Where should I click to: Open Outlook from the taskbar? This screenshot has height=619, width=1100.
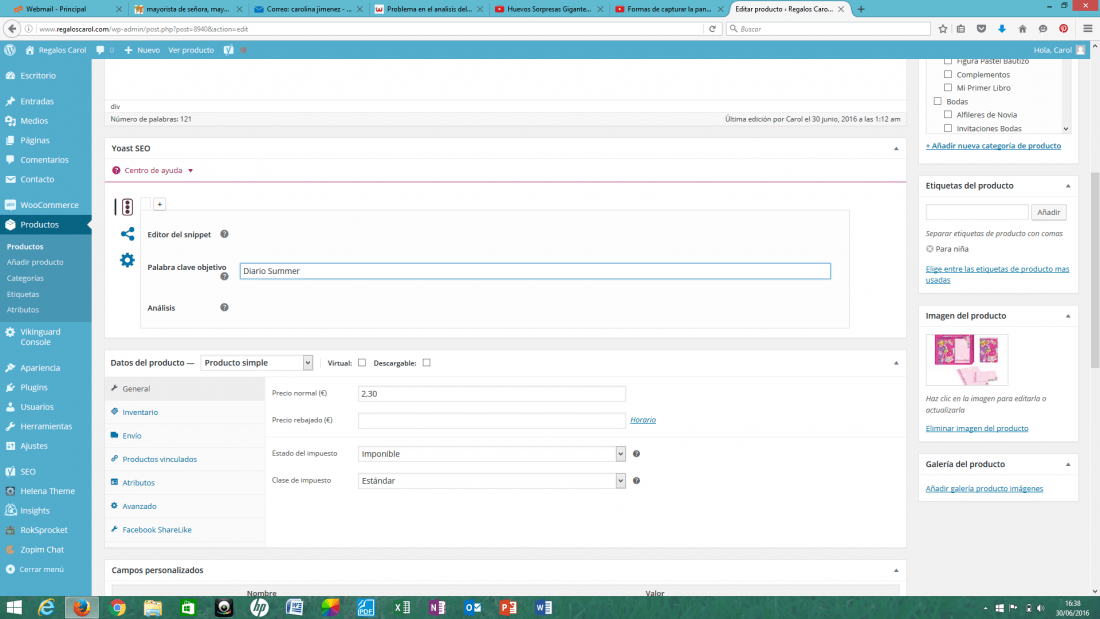(473, 608)
